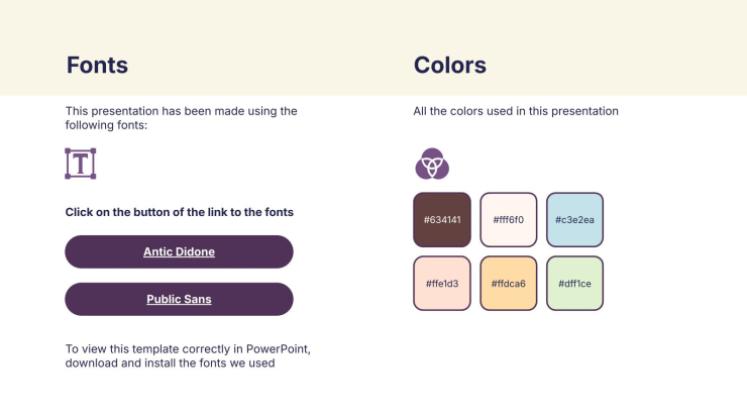
Task: Pick the cream #fff6f0 color swatch
Action: pos(508,219)
